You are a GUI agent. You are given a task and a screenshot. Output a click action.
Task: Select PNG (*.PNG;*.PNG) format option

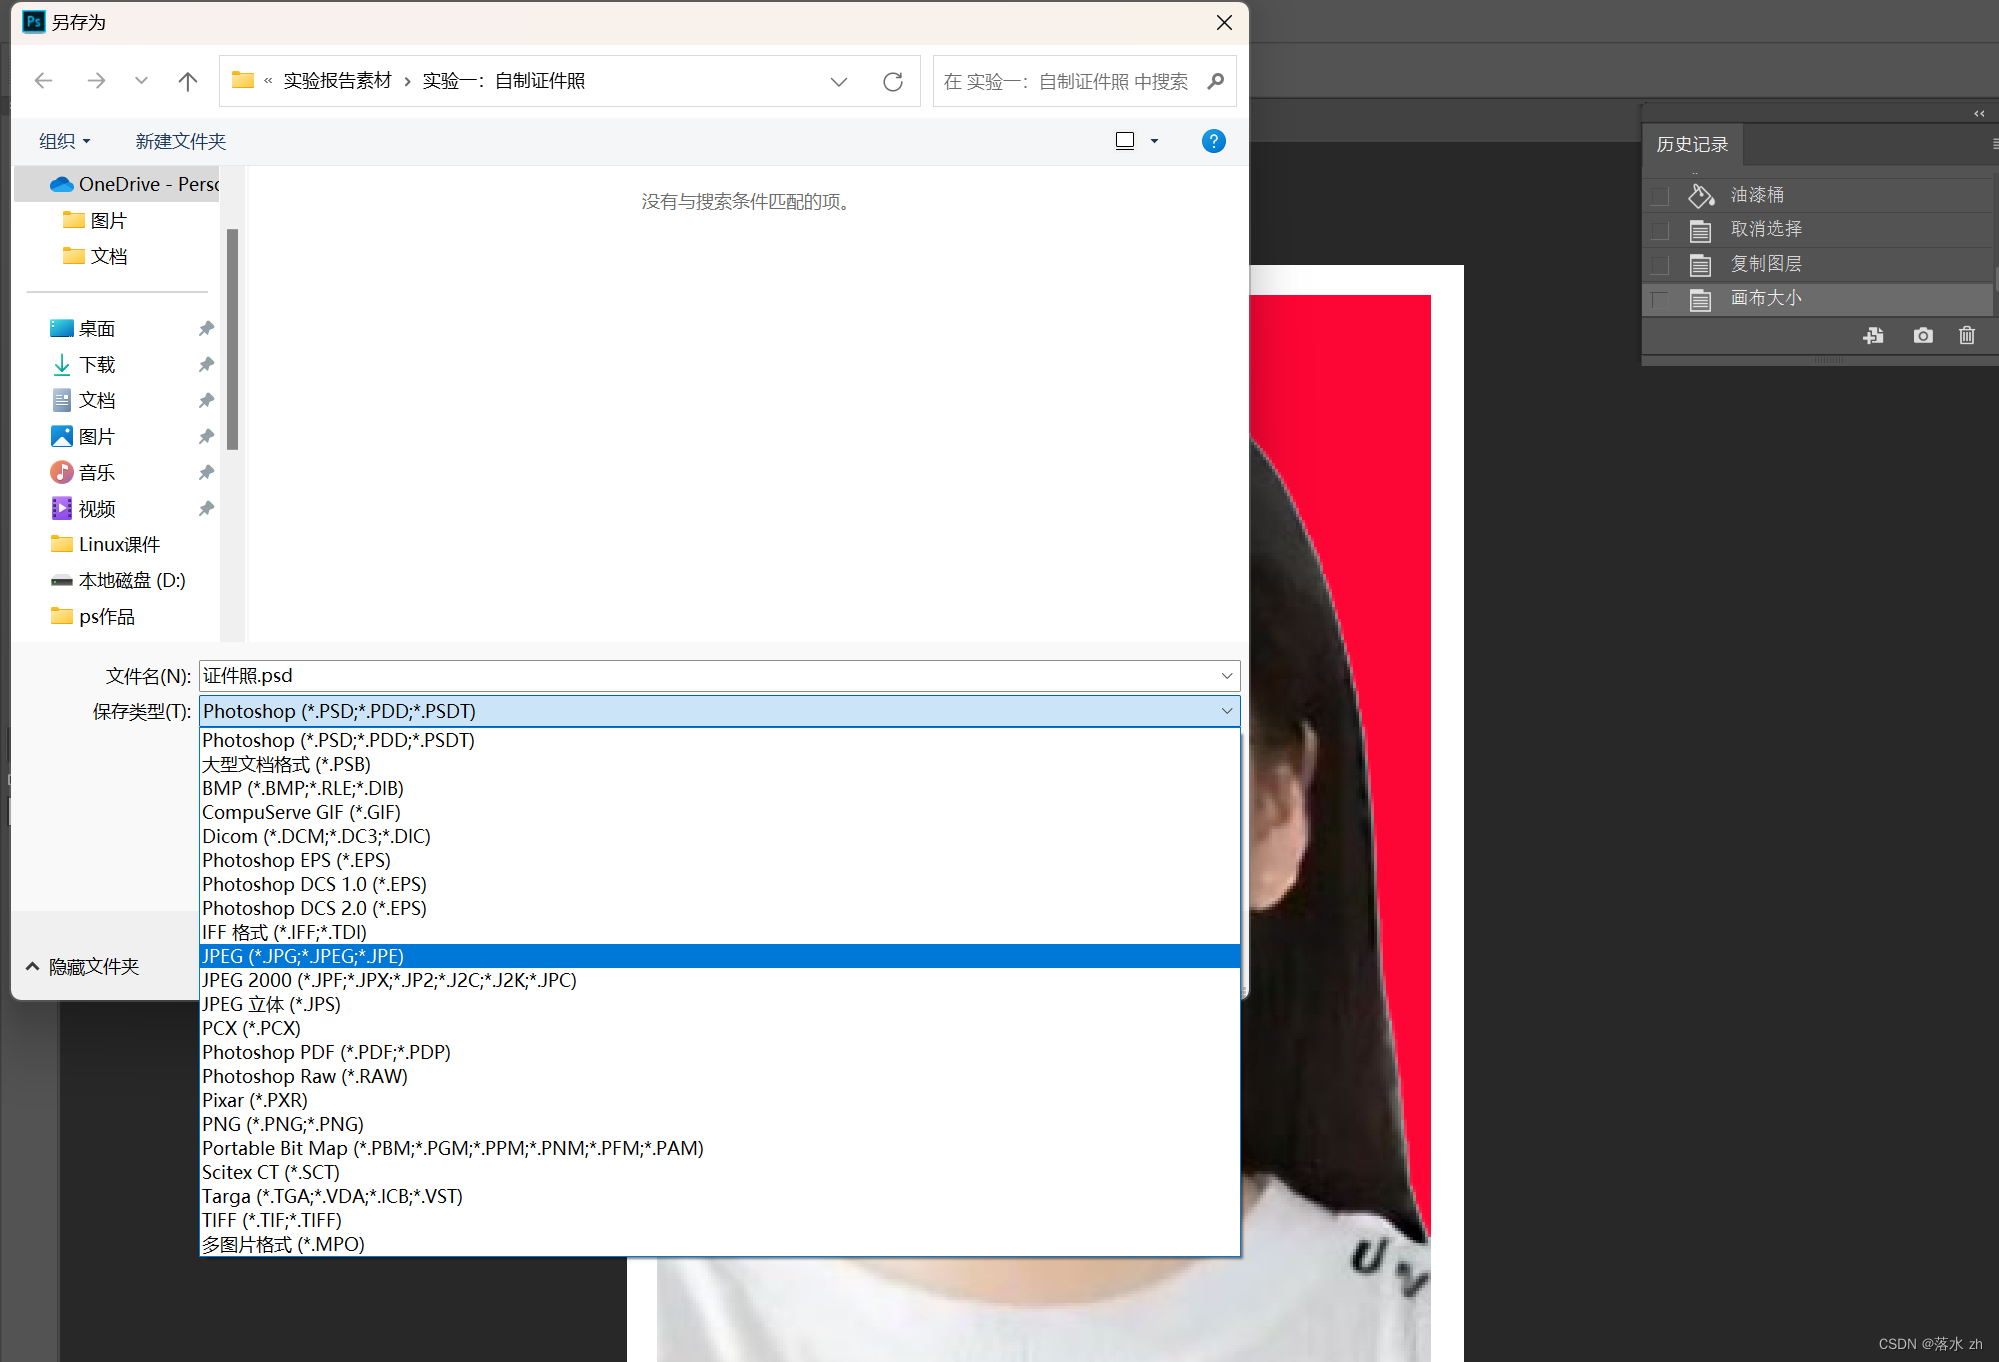tap(283, 1124)
